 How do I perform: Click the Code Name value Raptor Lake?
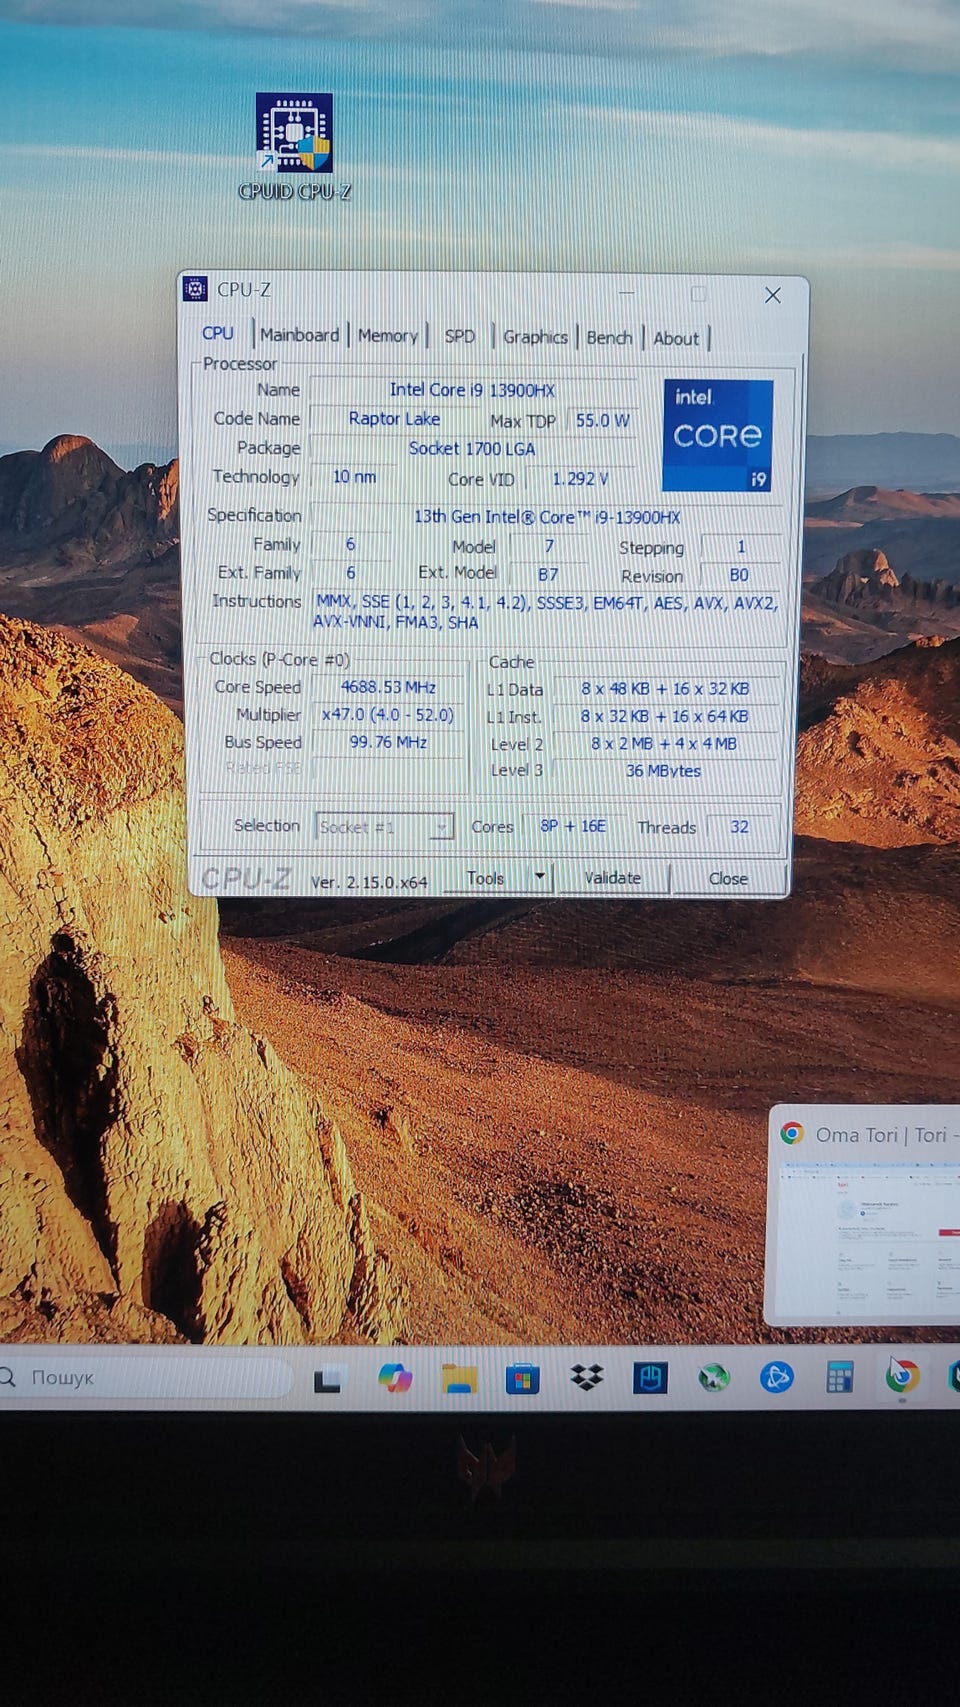tap(394, 418)
